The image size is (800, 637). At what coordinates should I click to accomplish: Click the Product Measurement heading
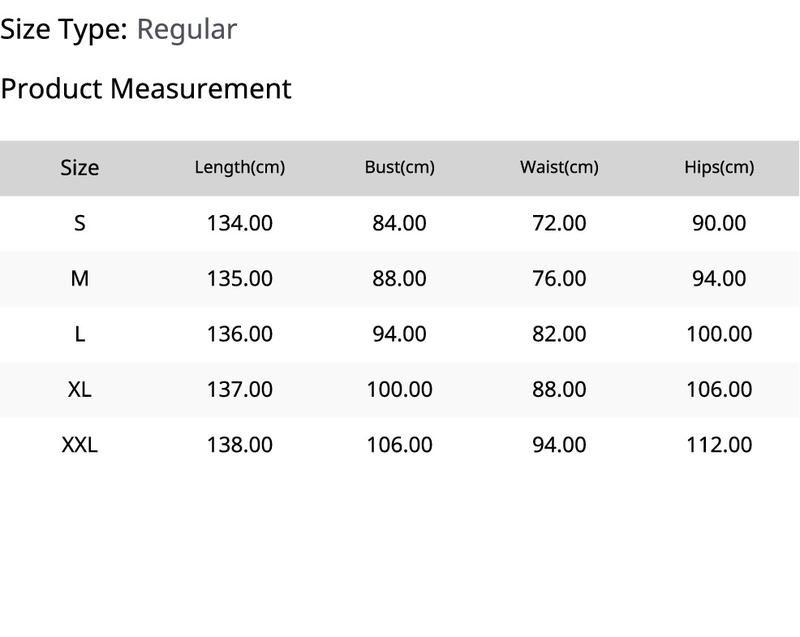click(146, 89)
